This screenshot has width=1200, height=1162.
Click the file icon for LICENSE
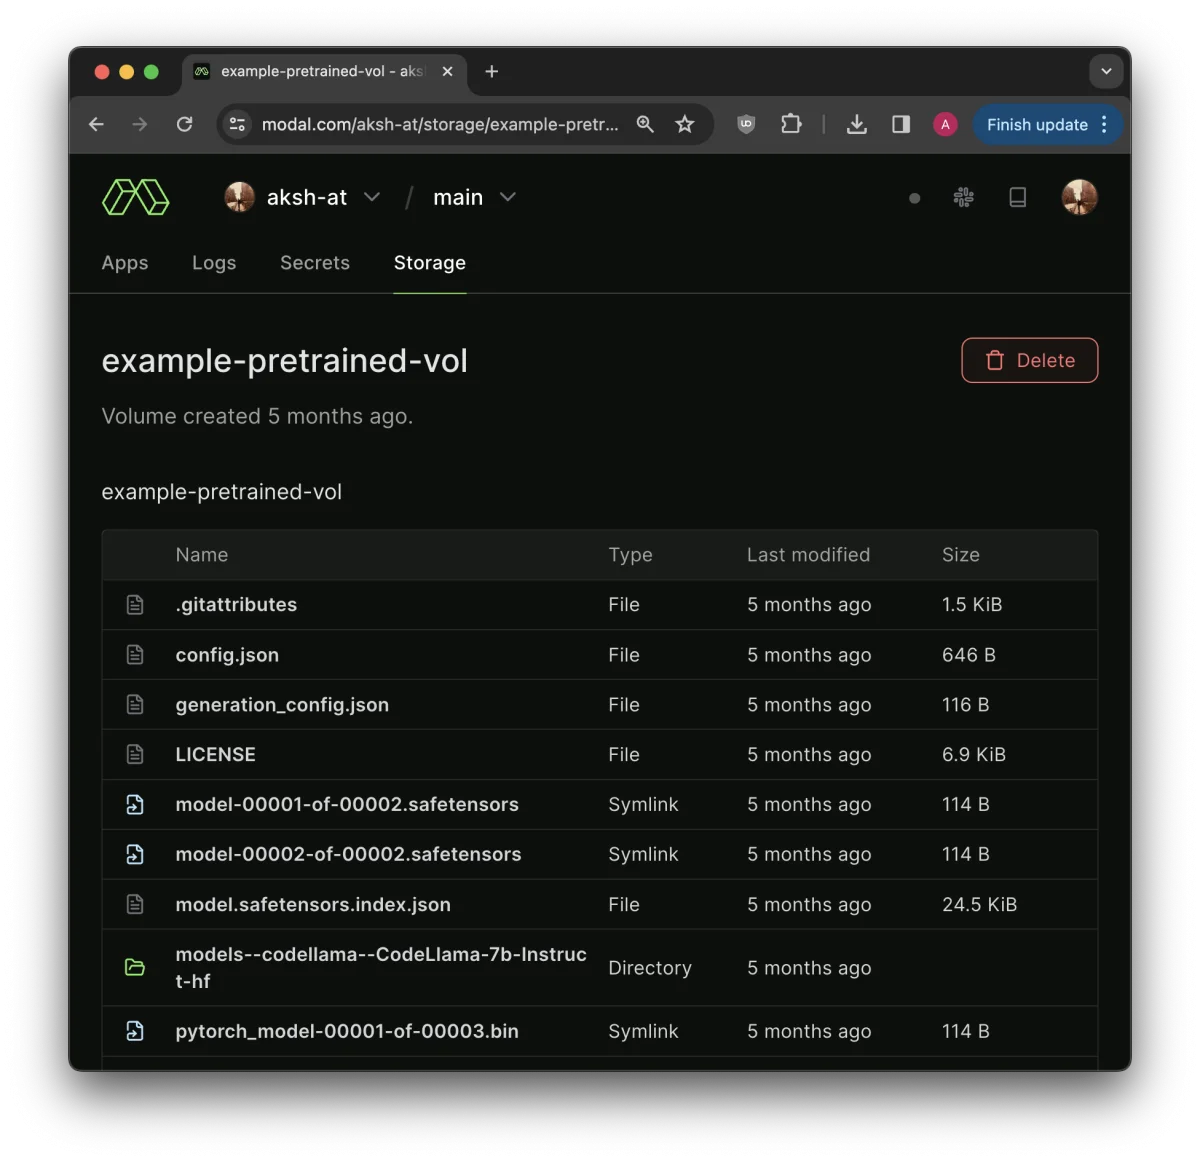point(135,755)
